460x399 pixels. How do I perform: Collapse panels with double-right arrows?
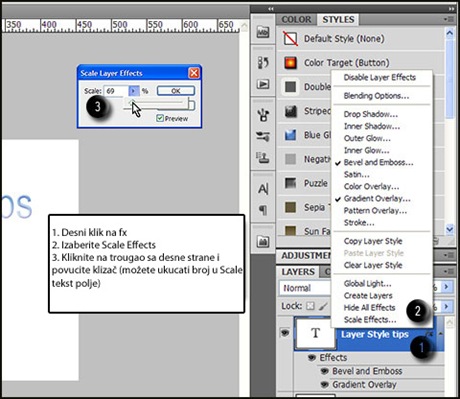point(451,9)
